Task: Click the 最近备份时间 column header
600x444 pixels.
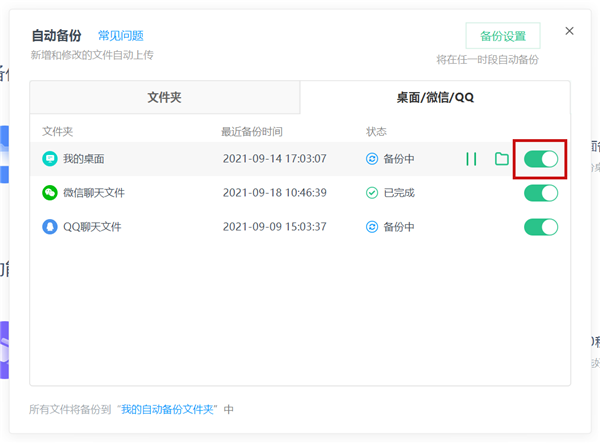Action: point(252,132)
